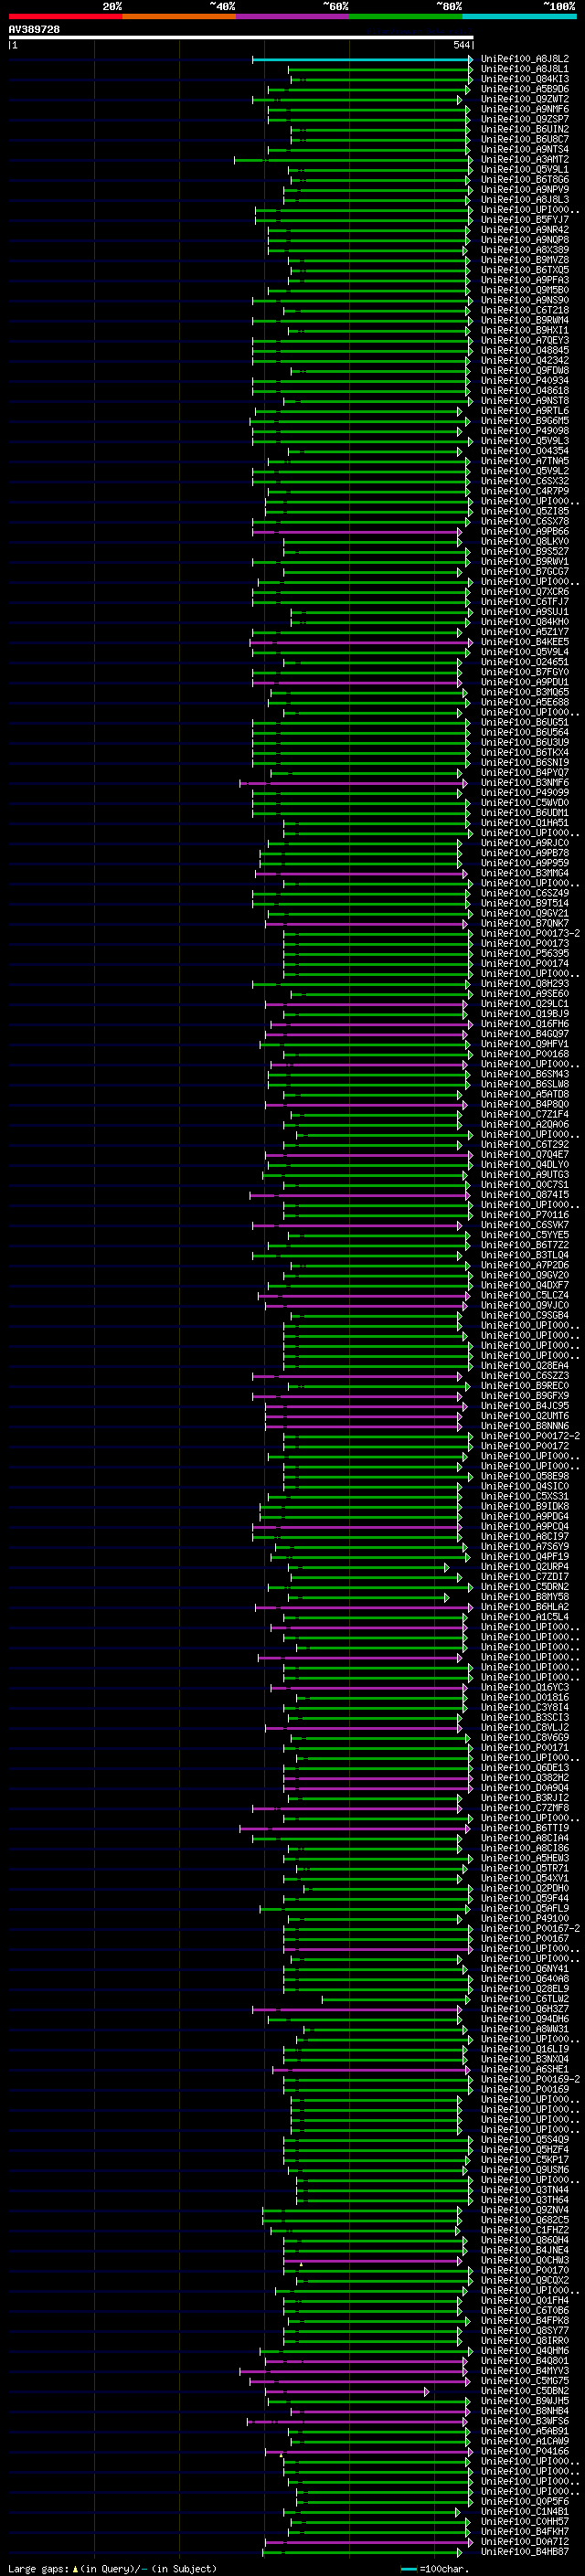Viewport: 585px width, 2576px height.
Task: Select hit label UniRef100_Q19BJ9
Action: coord(525,1013)
